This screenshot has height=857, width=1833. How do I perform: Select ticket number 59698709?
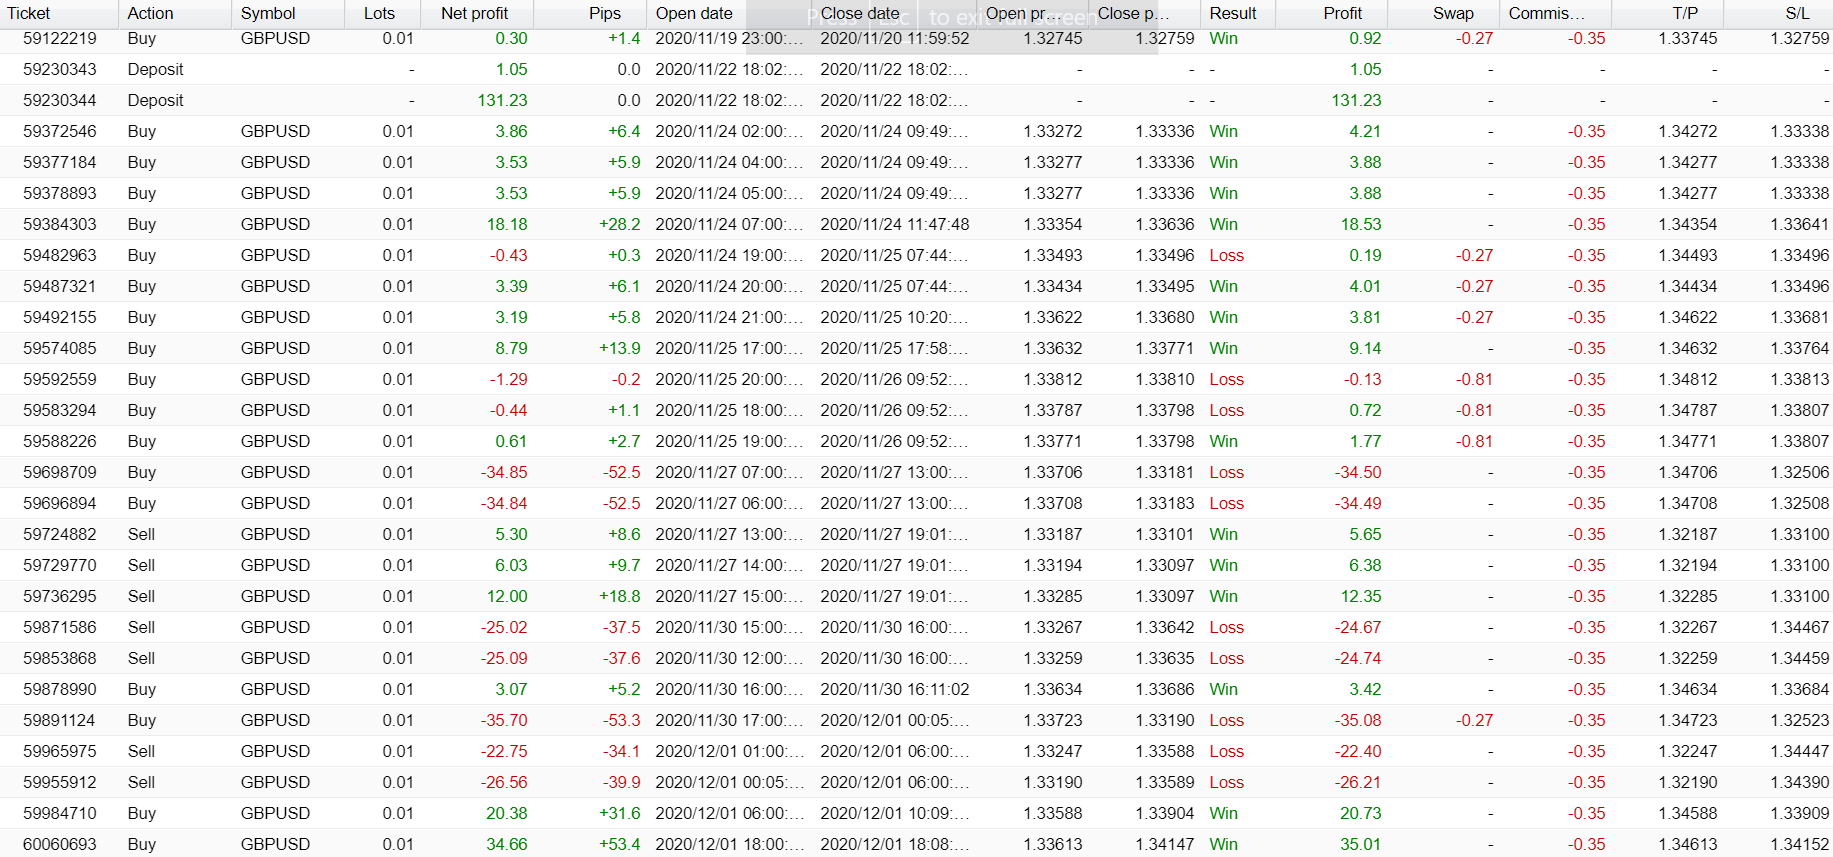60,472
